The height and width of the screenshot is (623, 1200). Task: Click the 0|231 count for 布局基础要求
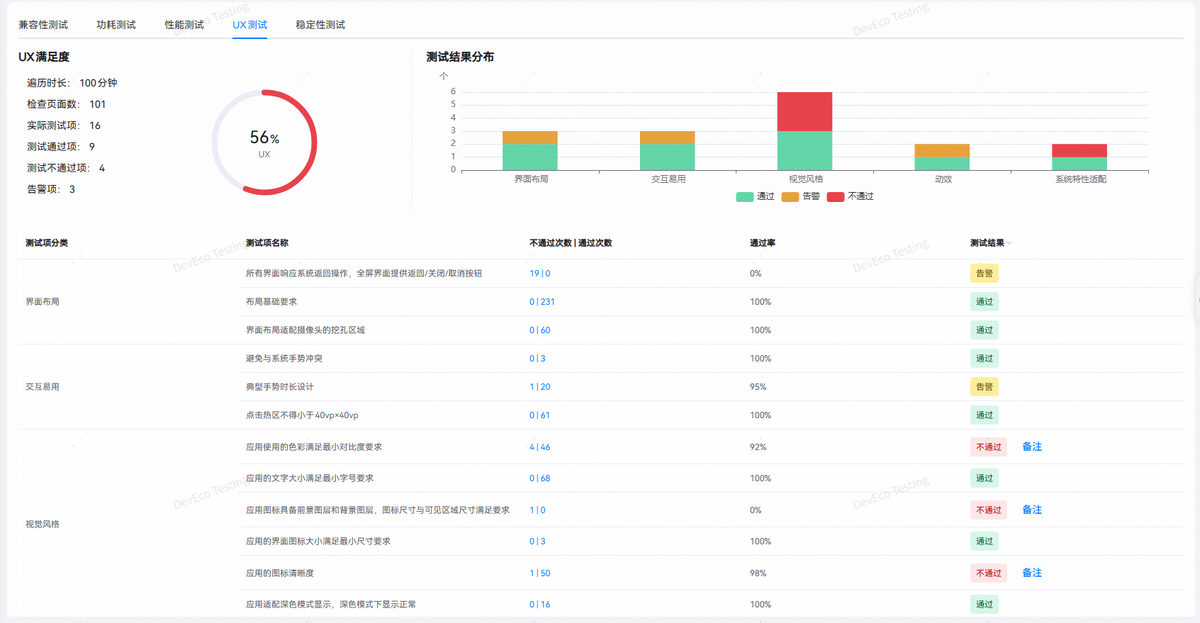point(542,302)
